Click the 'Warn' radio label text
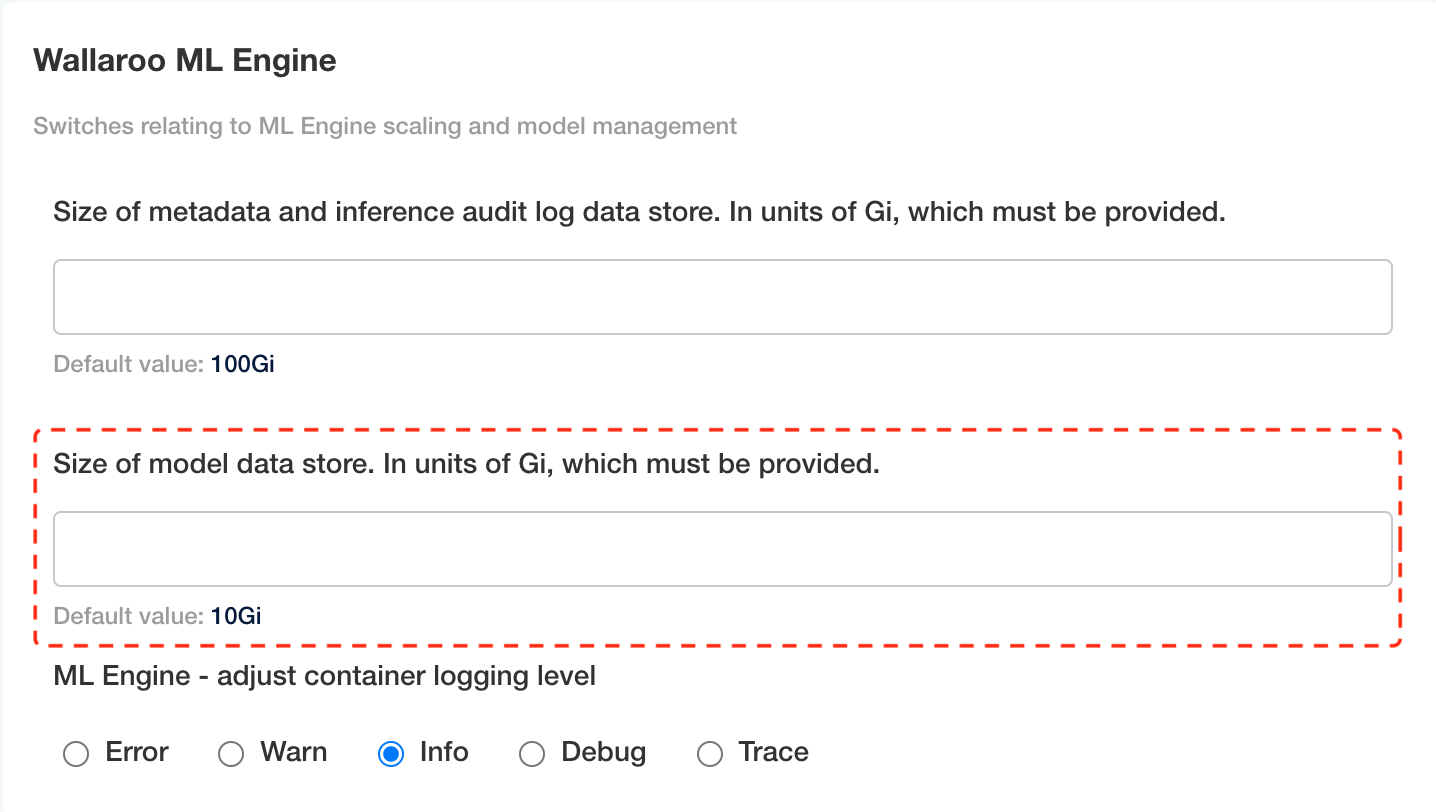This screenshot has width=1436, height=812. pos(294,752)
